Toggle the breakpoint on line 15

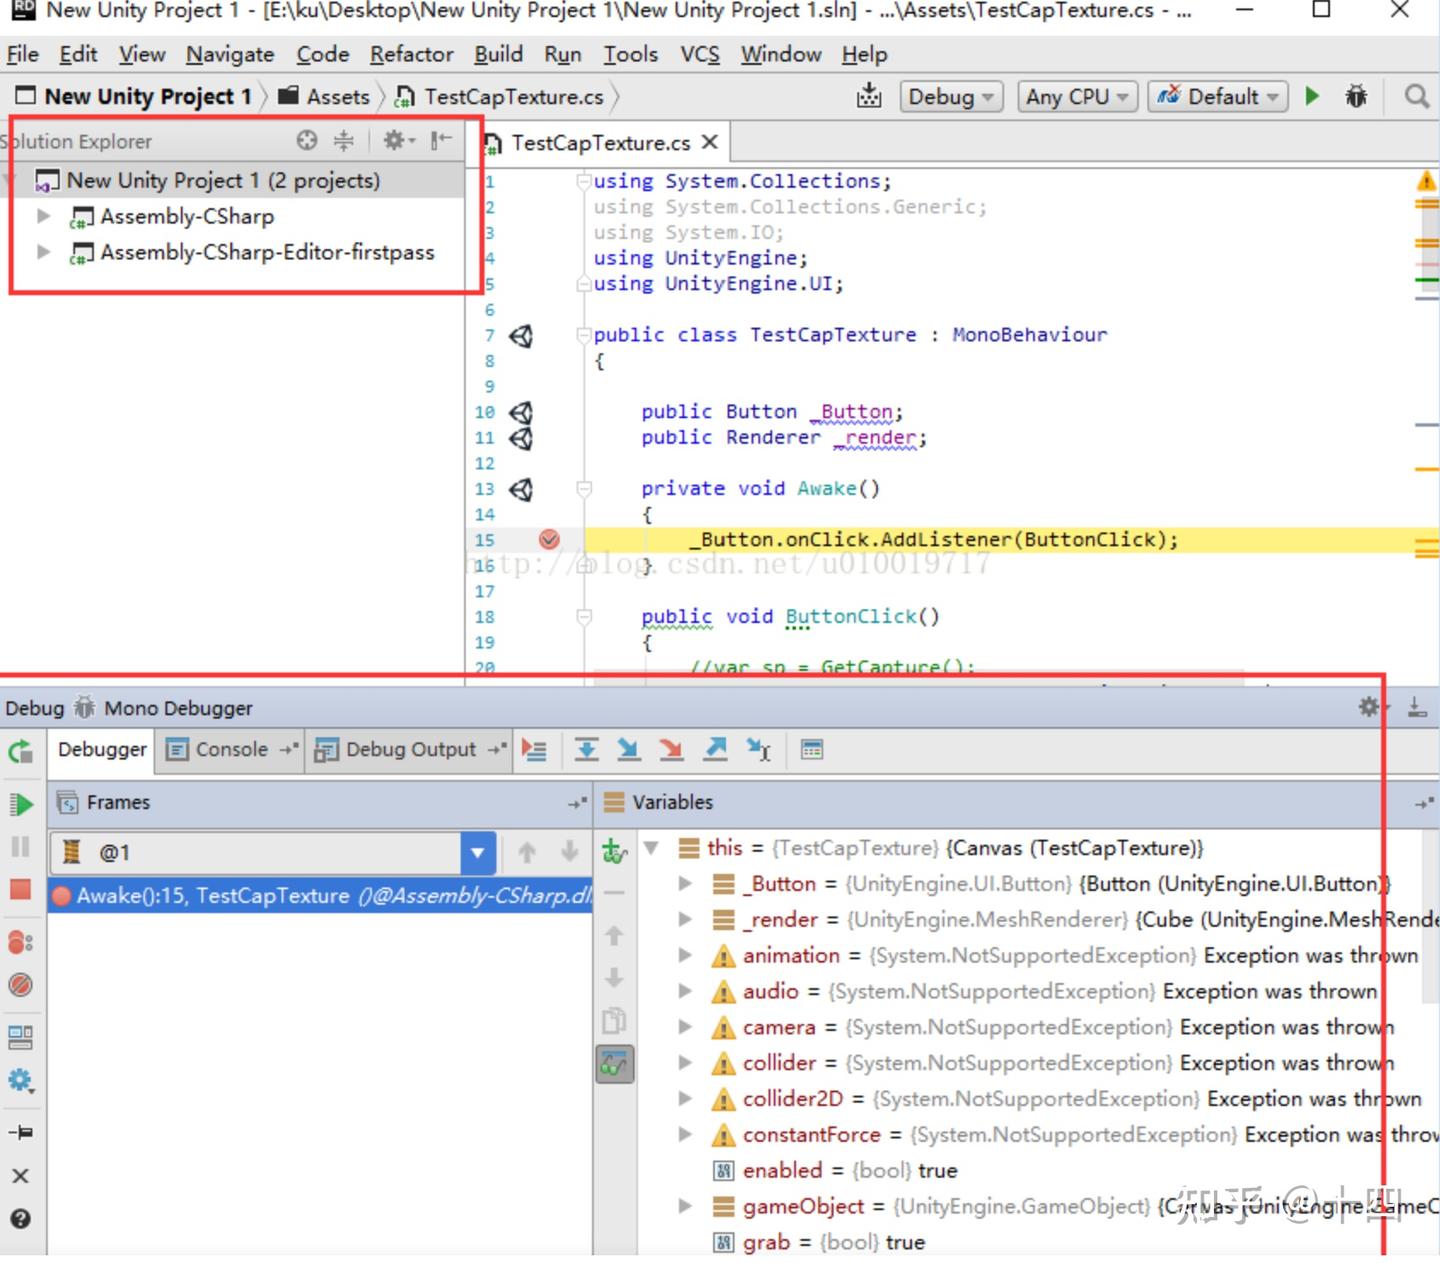tap(549, 539)
